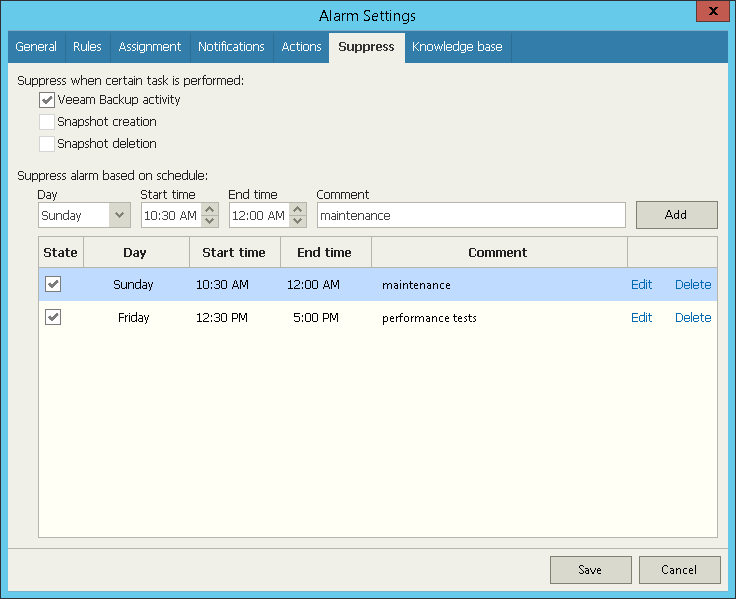Click the State column header

point(61,253)
